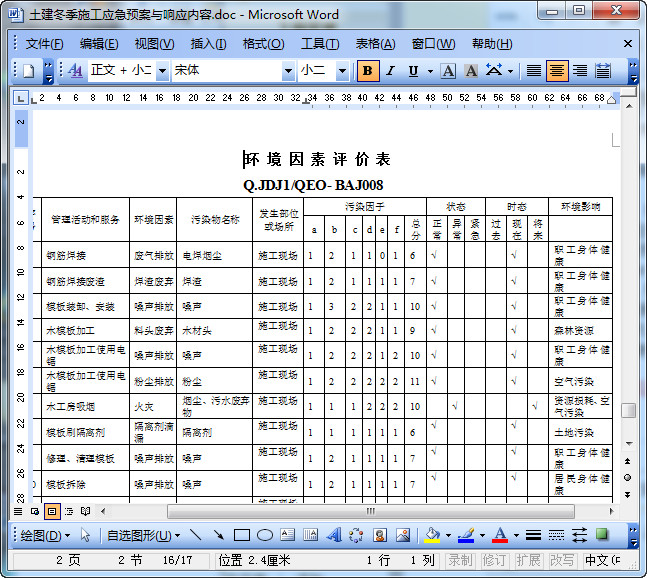Switch to Normal view
Image resolution: width=647 pixels, height=578 pixels.
(x=18, y=512)
